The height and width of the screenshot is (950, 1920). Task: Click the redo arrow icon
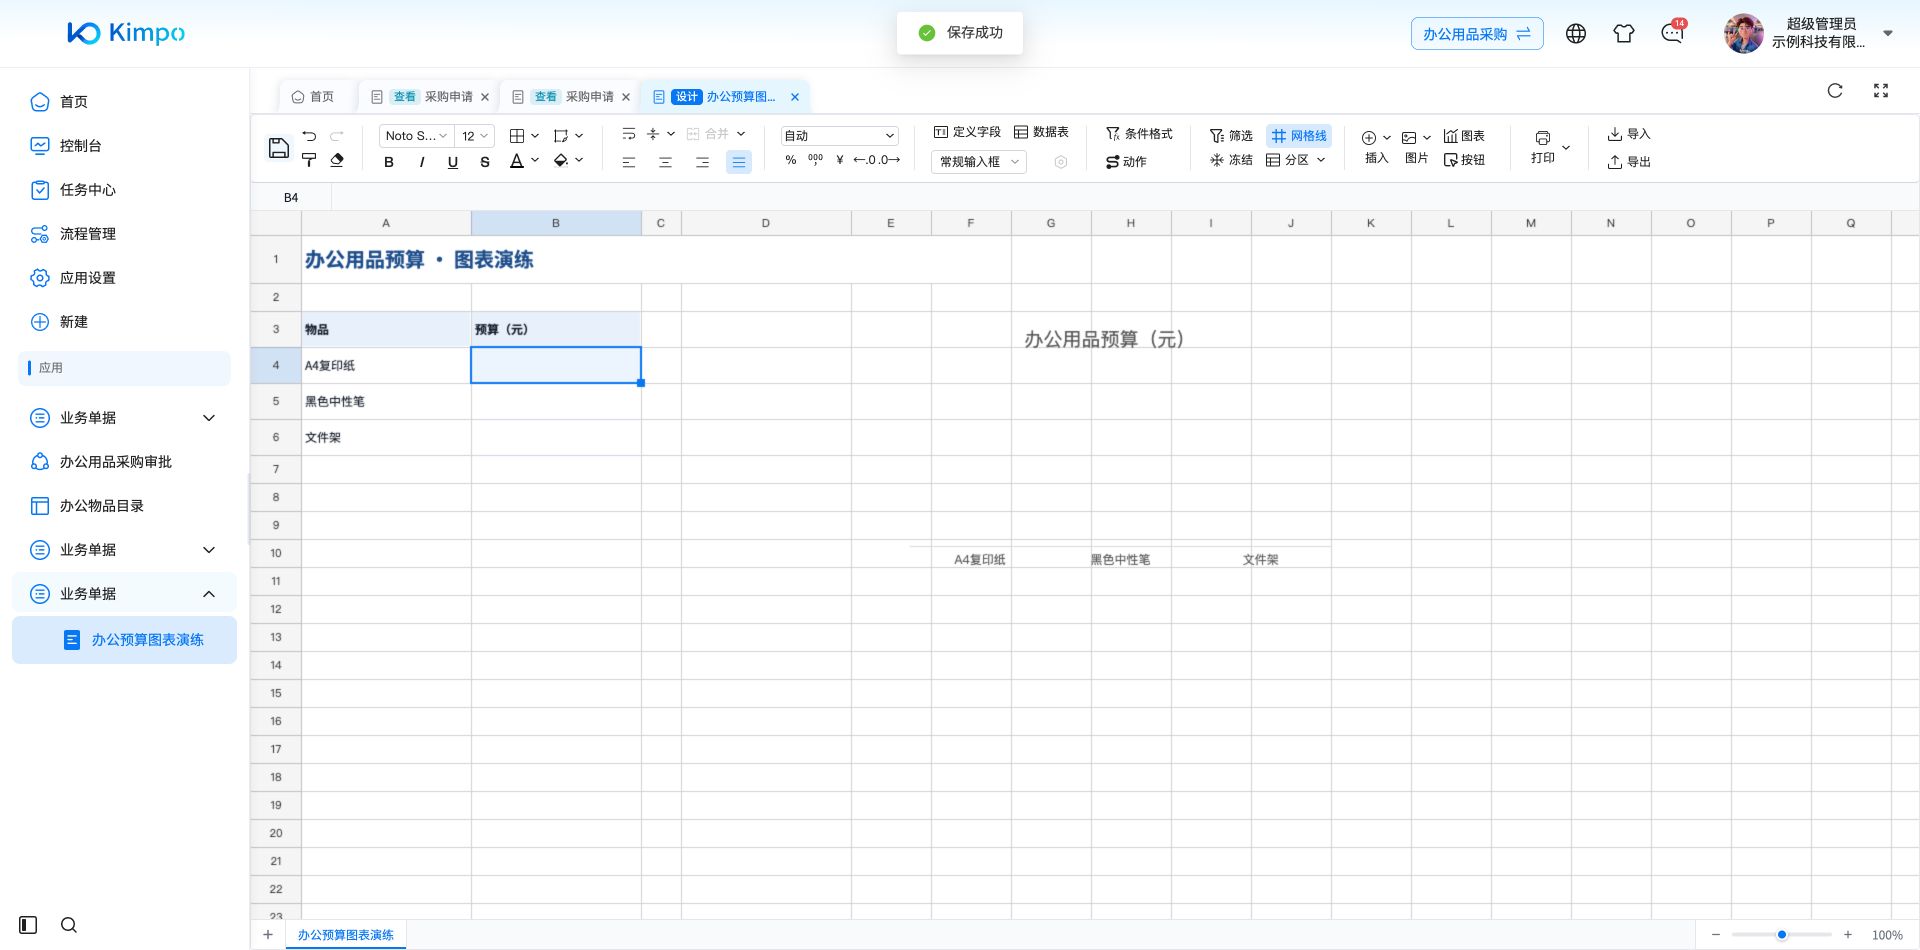(x=337, y=136)
